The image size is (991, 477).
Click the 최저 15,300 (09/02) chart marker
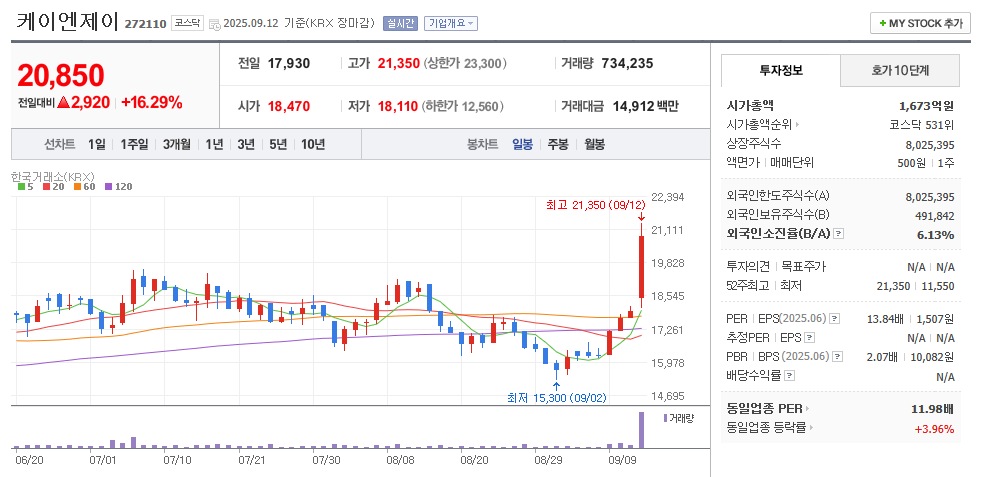[557, 398]
